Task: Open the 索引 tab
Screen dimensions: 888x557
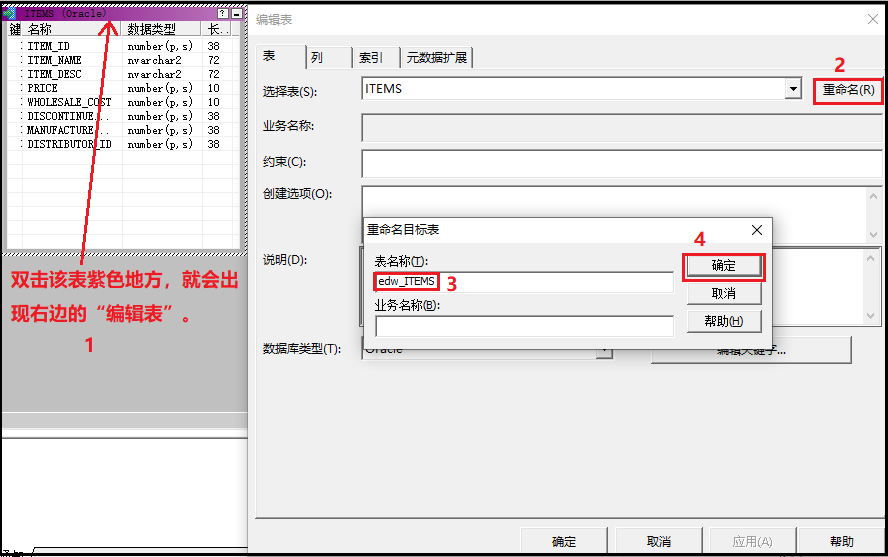Action: pos(376,57)
